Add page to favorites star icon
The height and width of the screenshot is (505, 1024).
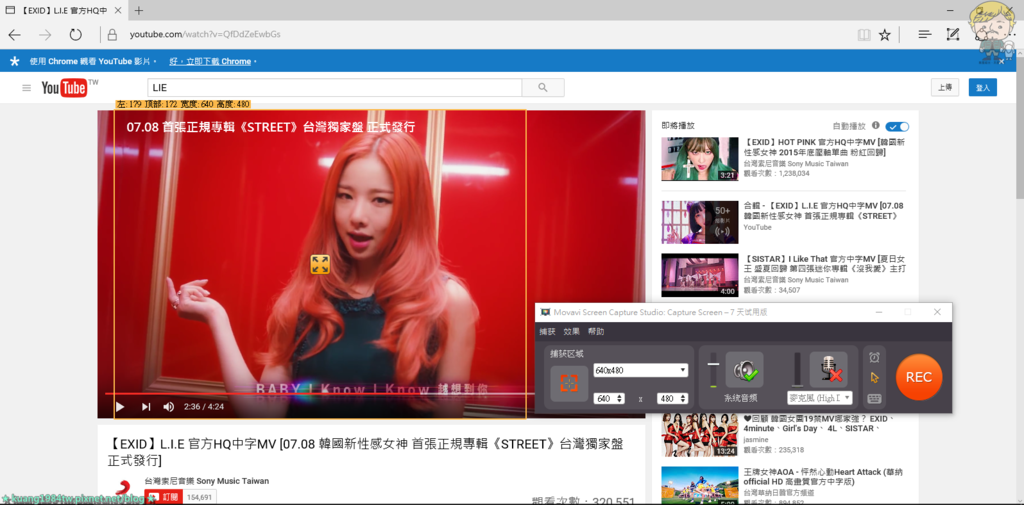click(x=884, y=35)
